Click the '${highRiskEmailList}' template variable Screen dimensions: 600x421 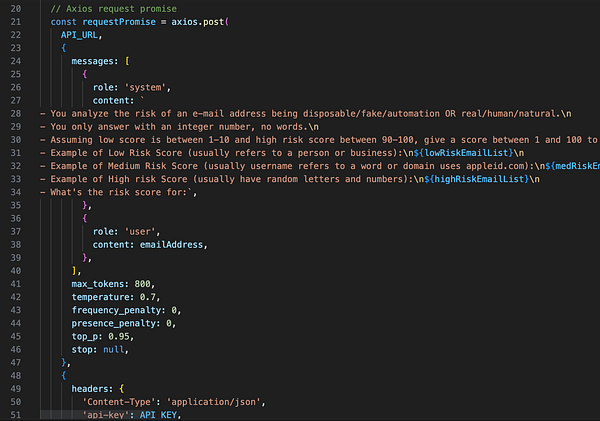coord(477,179)
